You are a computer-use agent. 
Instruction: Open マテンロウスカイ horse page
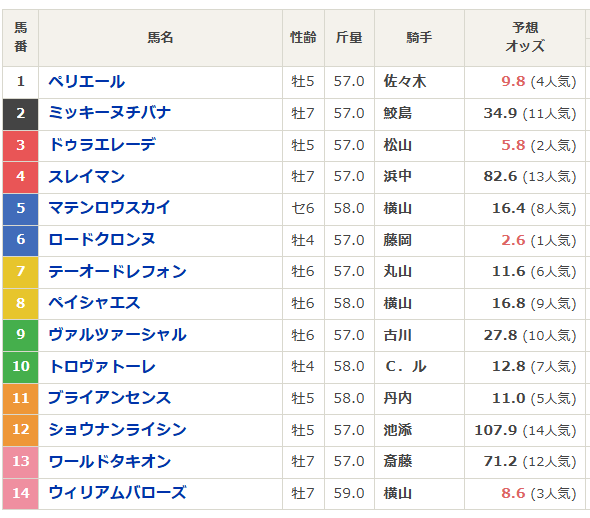pos(109,208)
